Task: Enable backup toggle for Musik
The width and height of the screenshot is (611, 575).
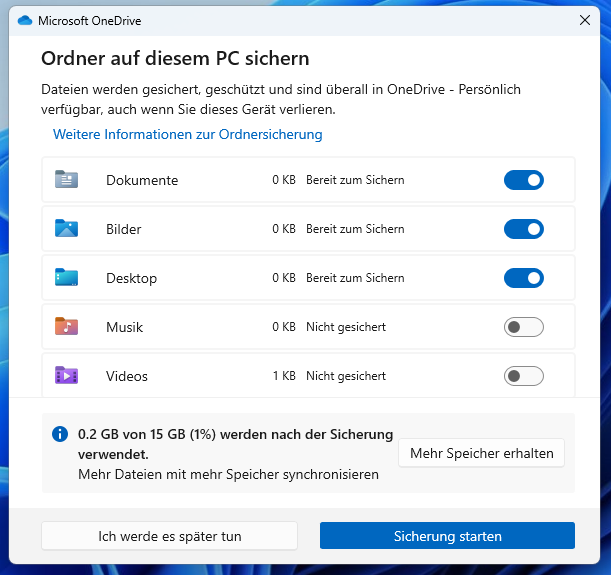Action: 524,327
